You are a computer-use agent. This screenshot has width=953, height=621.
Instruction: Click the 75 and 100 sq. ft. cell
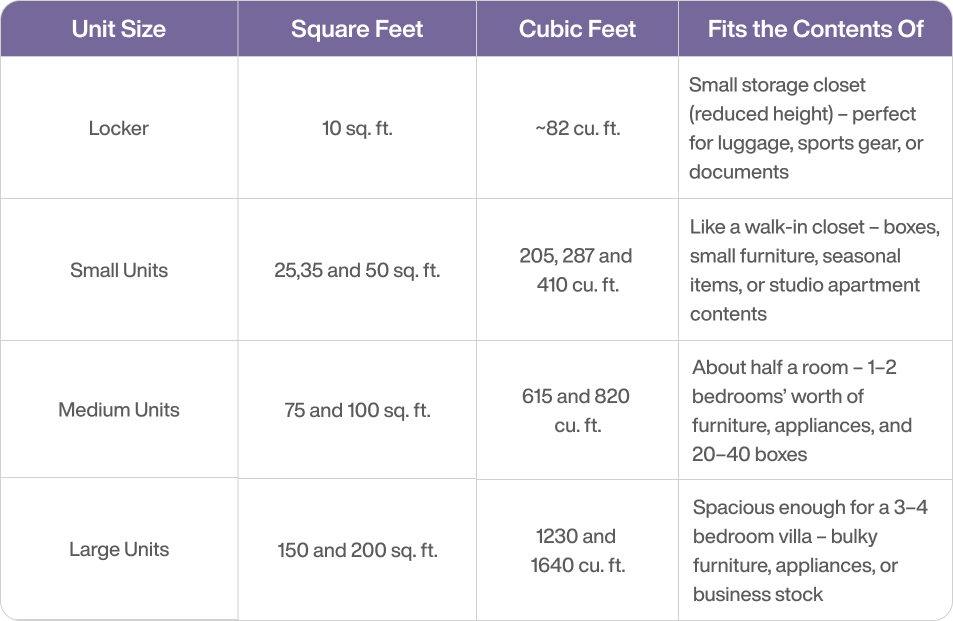point(357,410)
